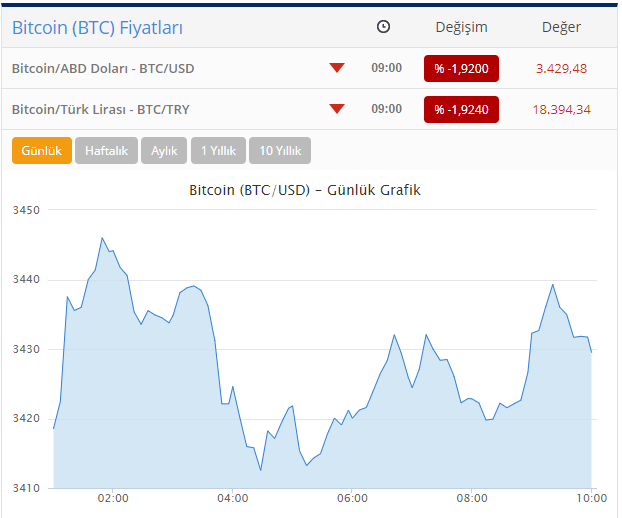
Task: Open the 1 Yıllık chart tab
Action: click(x=218, y=150)
